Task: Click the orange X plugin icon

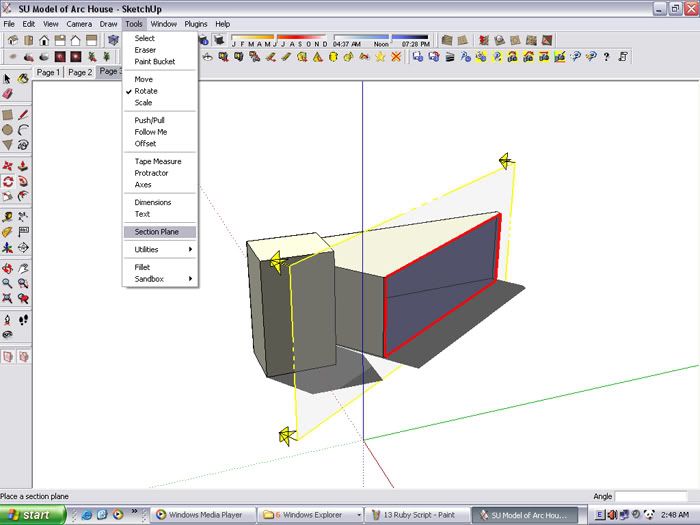Action: point(396,57)
